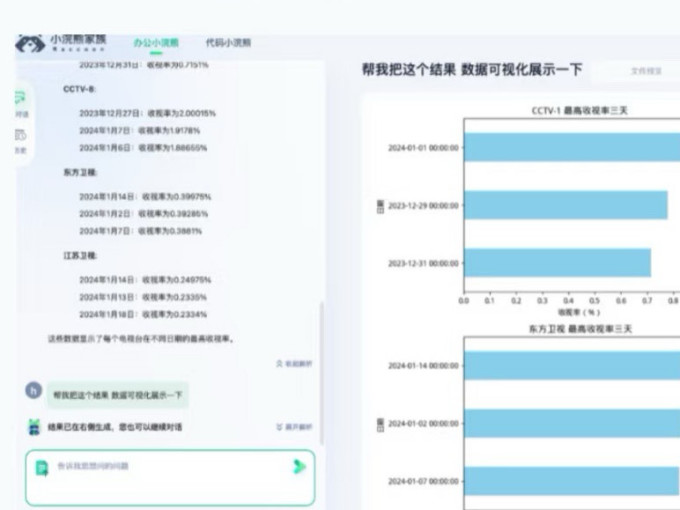680x510 pixels.
Task: Click the 东方卫视 最高收视率三天 chart title
Action: tap(580, 329)
